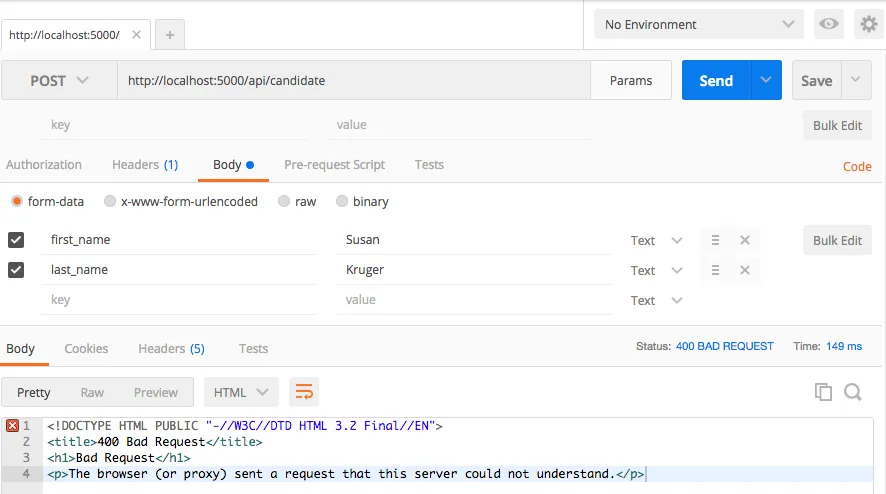The image size is (886, 494).
Task: Choose x-www-form-urlencoded body type
Action: click(x=110, y=201)
